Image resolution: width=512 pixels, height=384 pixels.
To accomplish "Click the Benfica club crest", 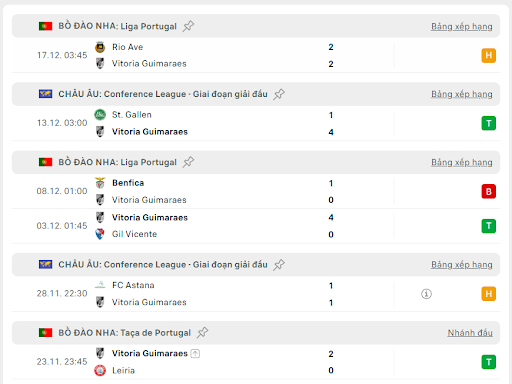I will tap(100, 183).
